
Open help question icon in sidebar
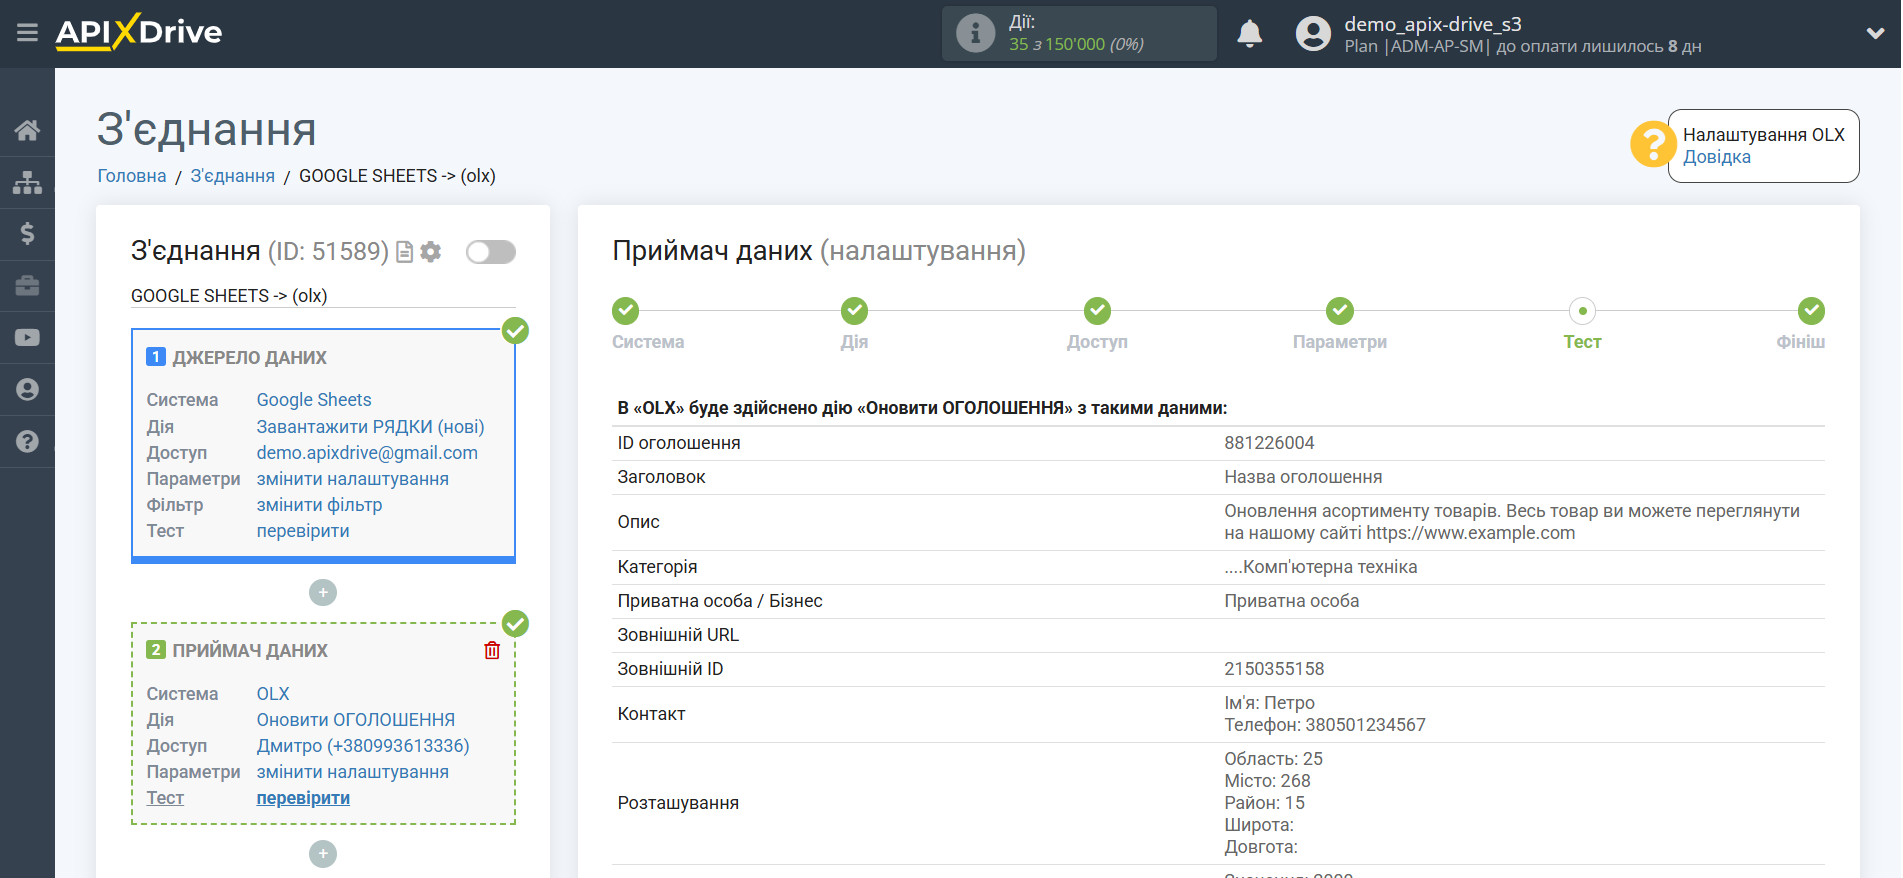pos(27,441)
